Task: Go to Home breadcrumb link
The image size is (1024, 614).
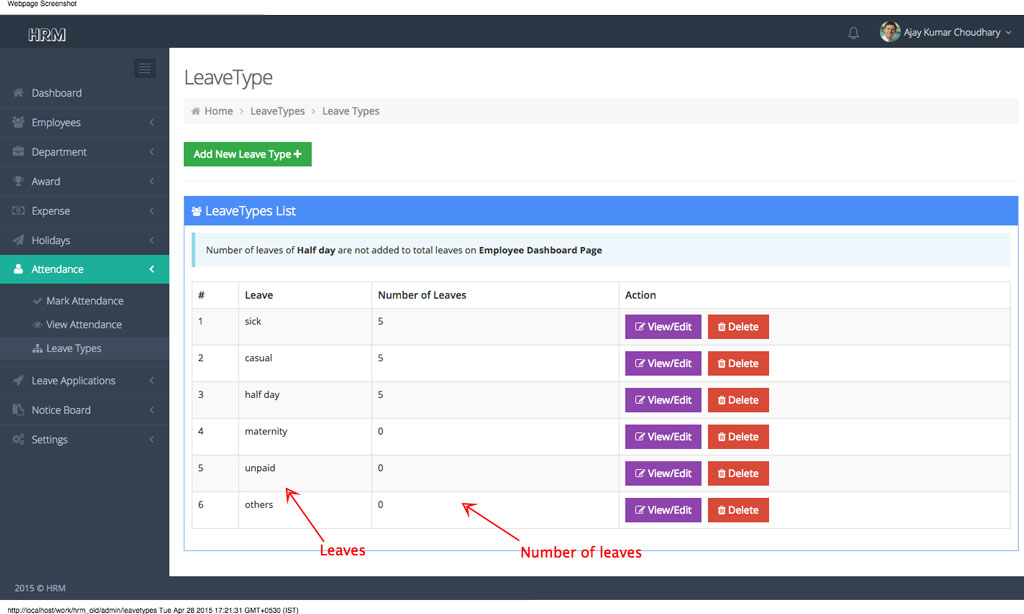Action: click(218, 111)
